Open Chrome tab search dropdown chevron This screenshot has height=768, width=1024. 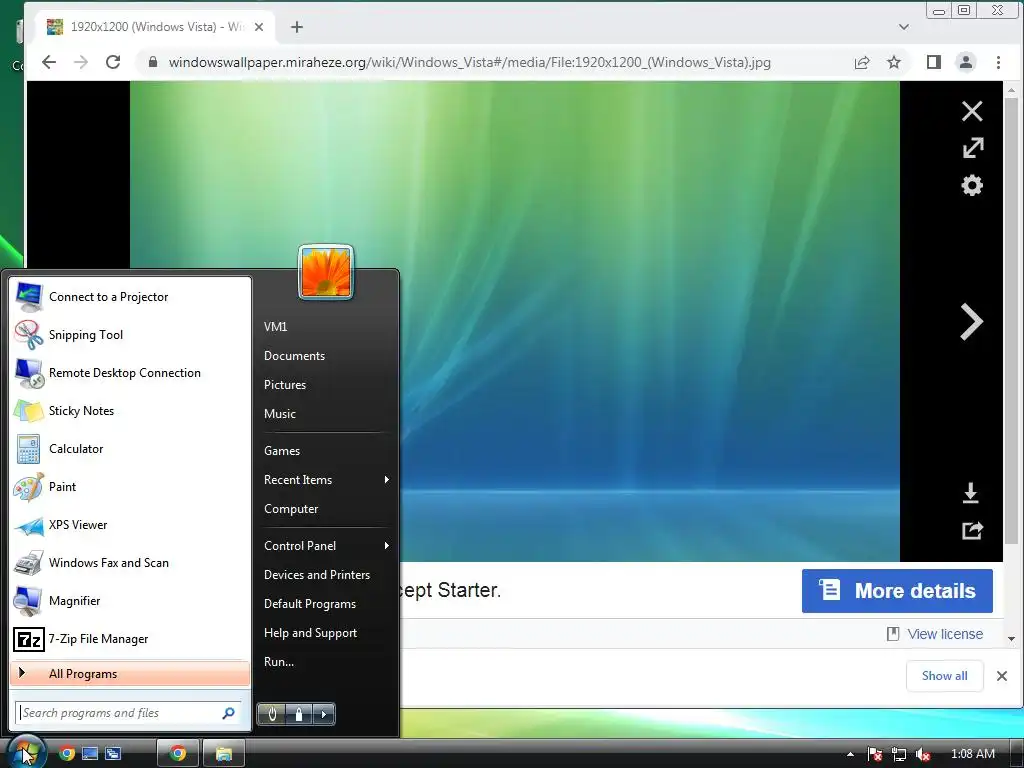click(904, 27)
